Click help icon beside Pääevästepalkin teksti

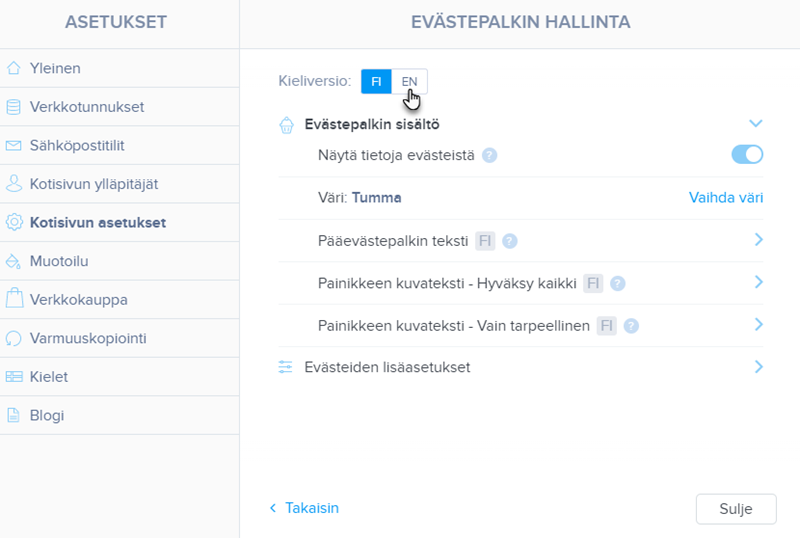tap(510, 241)
